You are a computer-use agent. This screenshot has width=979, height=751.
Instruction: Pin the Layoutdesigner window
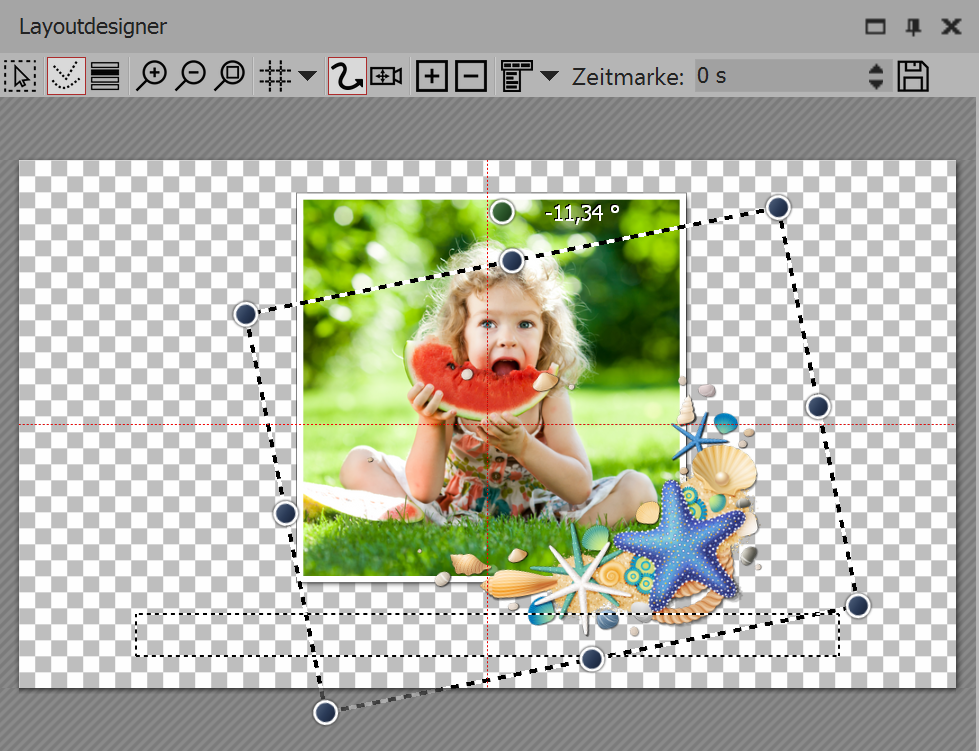(x=912, y=27)
